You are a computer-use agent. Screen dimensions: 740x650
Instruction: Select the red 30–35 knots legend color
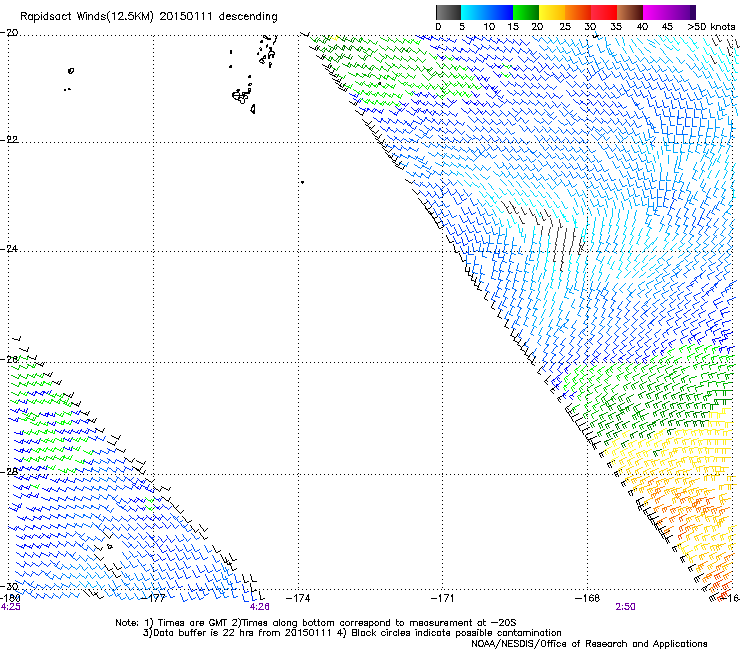[604, 12]
